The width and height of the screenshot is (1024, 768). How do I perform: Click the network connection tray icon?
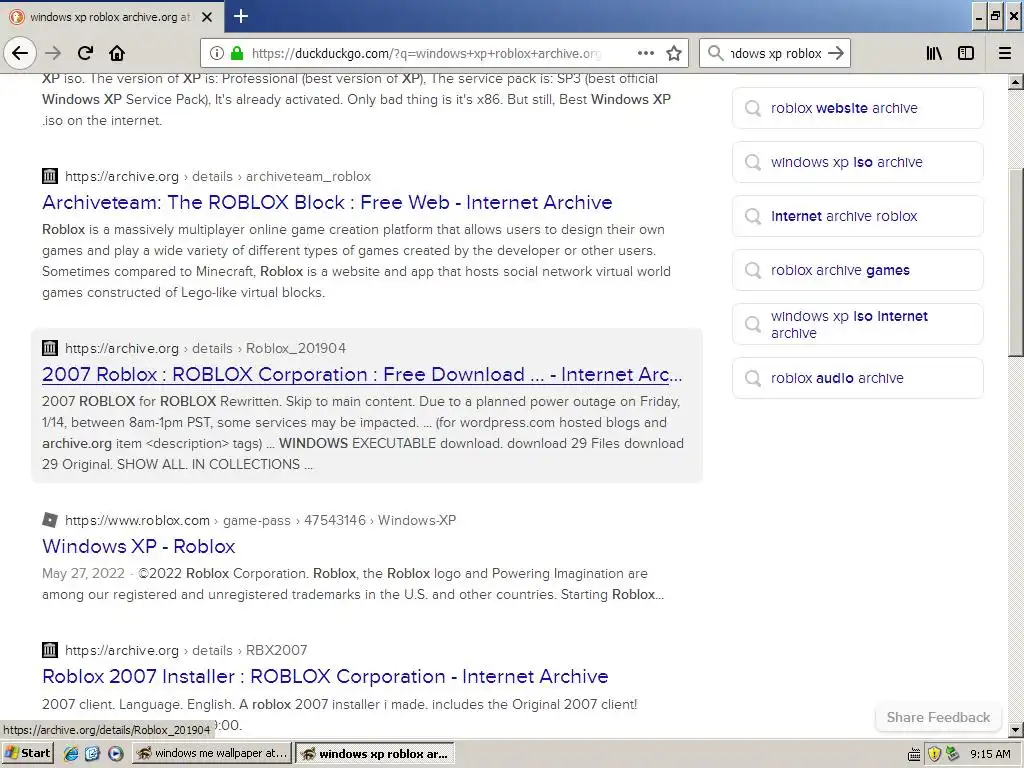point(952,754)
